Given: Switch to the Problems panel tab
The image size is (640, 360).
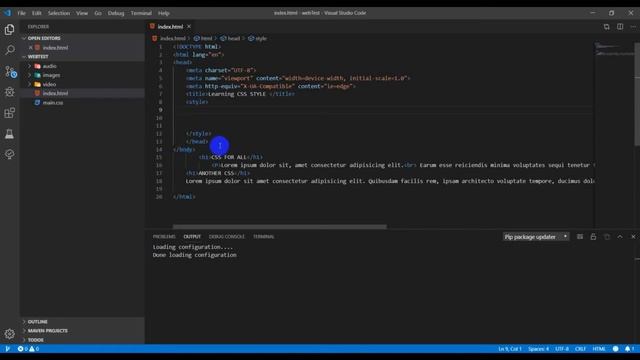Looking at the screenshot, I should pyautogui.click(x=164, y=237).
